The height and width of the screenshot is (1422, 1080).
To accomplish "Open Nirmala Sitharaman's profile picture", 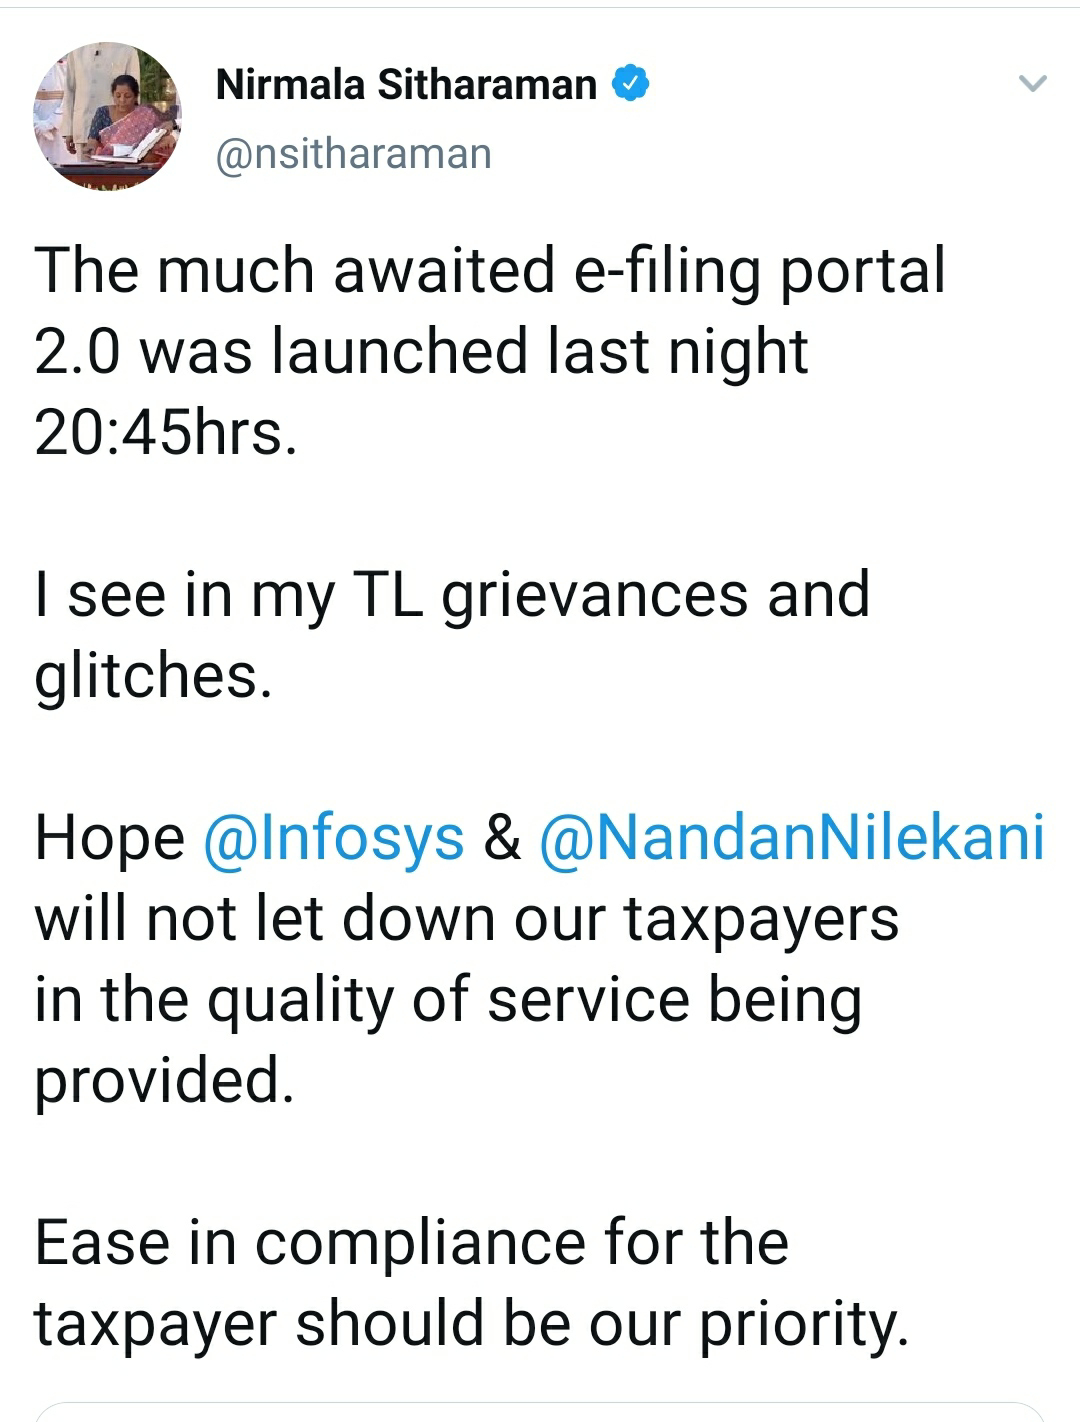I will pyautogui.click(x=107, y=115).
